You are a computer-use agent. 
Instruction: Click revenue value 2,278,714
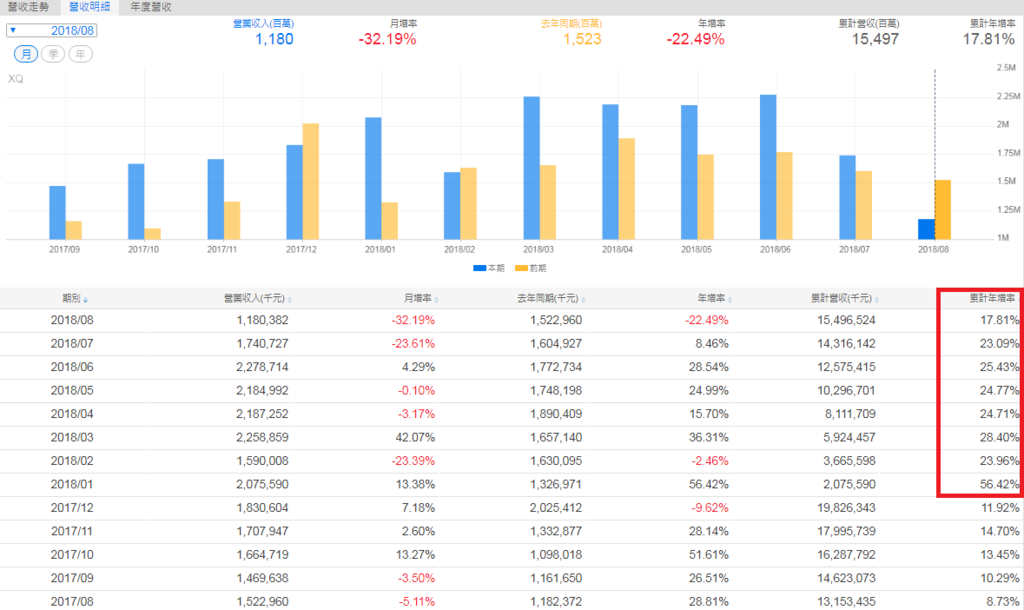click(x=262, y=367)
